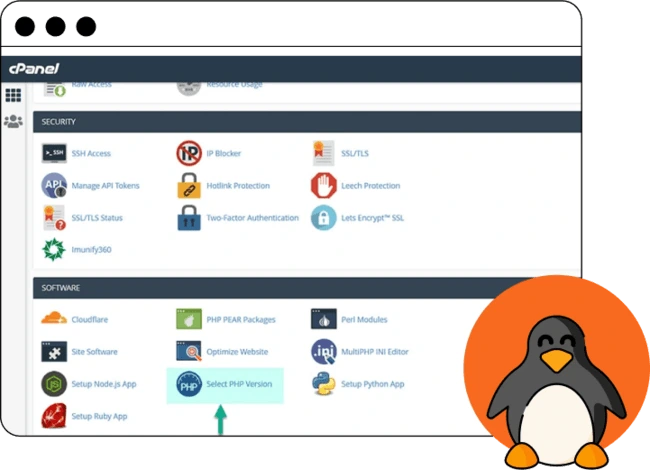Open the SSH Access link

pyautogui.click(x=91, y=153)
